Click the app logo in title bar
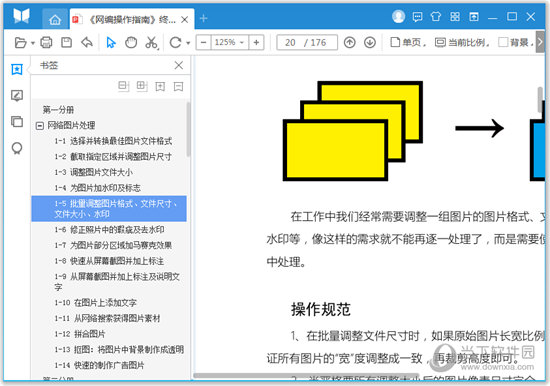Image resolution: width=550 pixels, height=386 pixels. tap(21, 16)
